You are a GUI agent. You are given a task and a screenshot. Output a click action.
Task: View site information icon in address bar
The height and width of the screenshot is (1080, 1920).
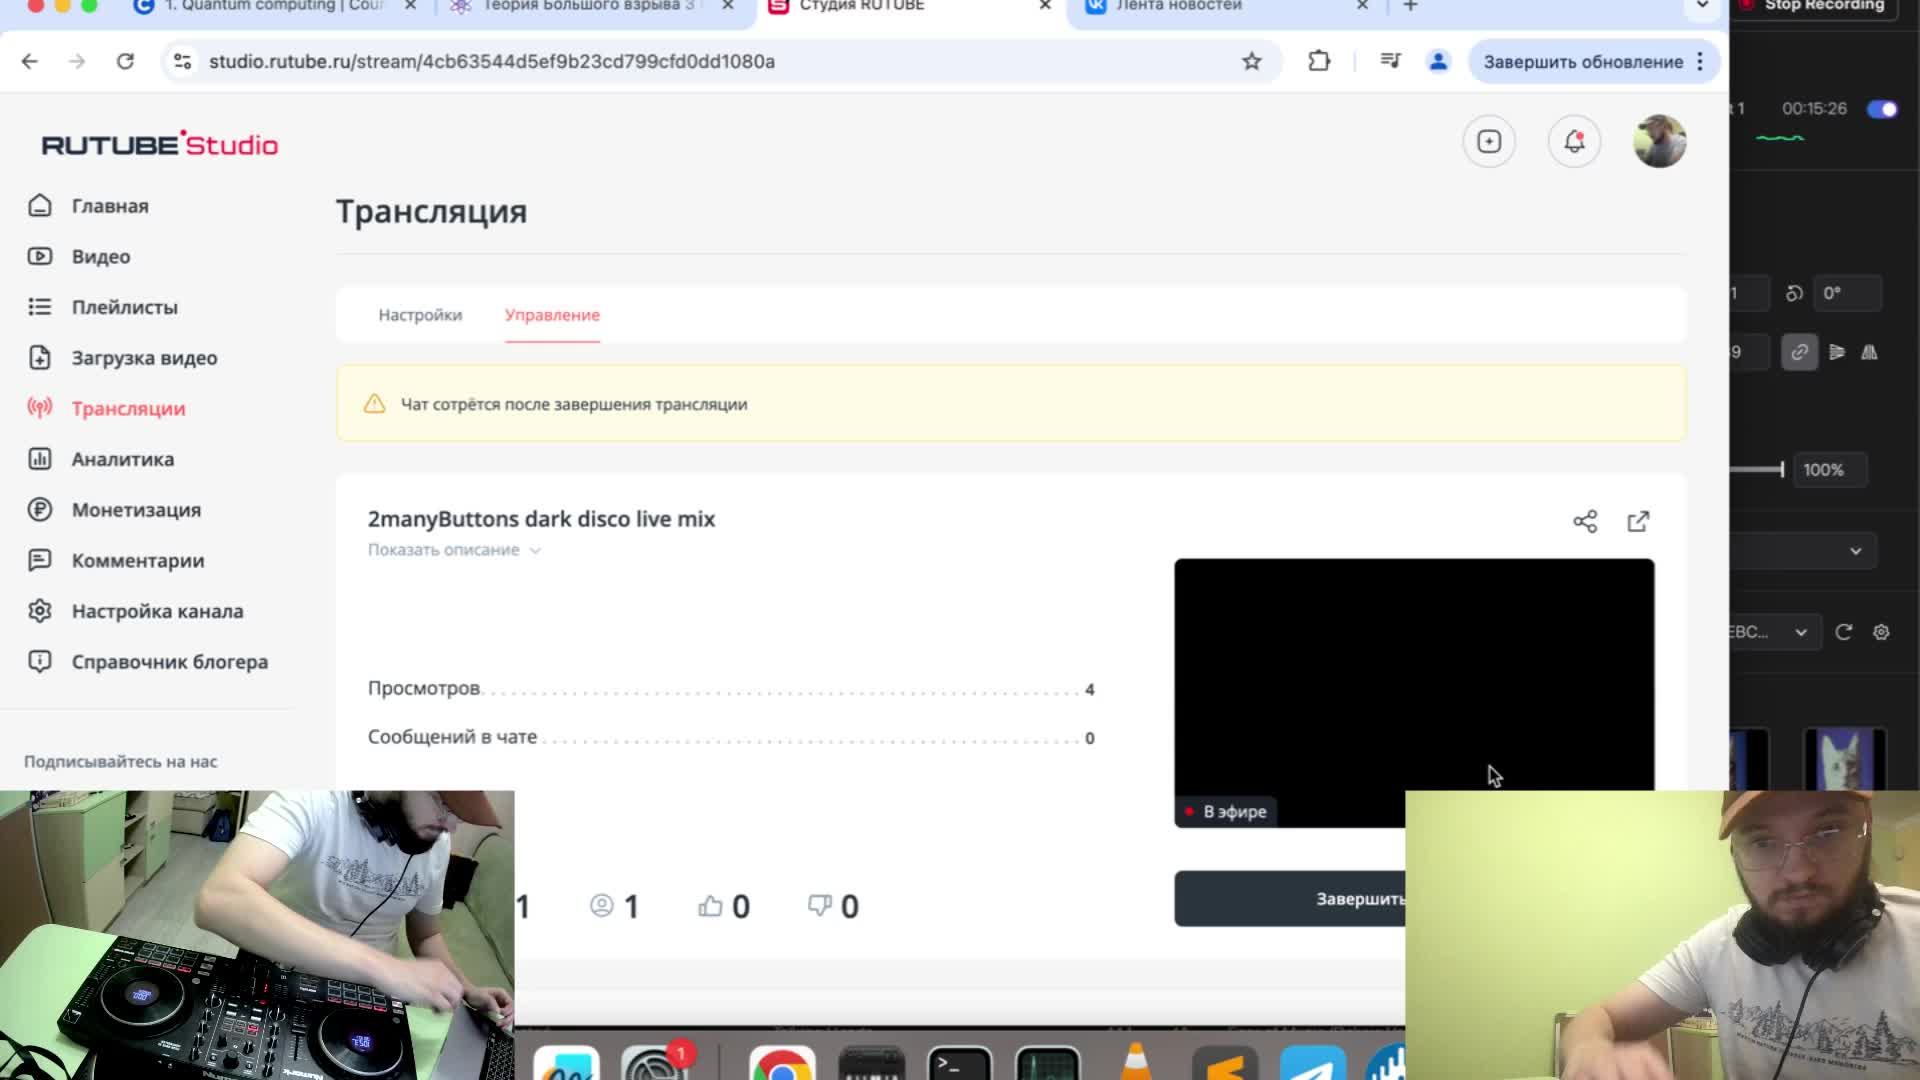182,61
